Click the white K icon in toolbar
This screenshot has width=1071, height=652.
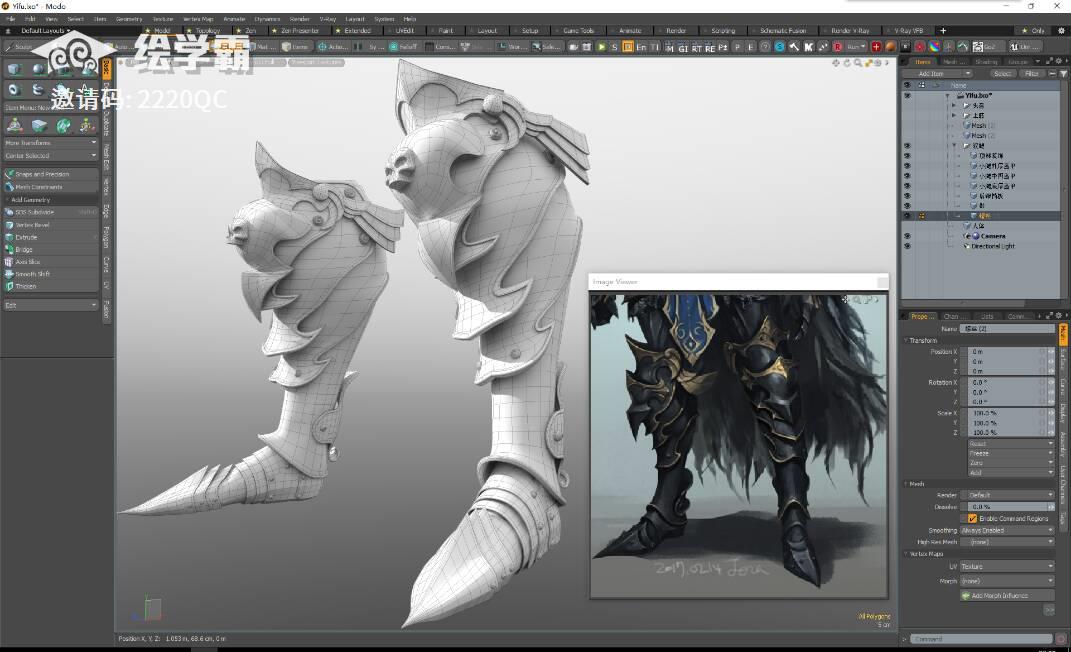click(809, 47)
